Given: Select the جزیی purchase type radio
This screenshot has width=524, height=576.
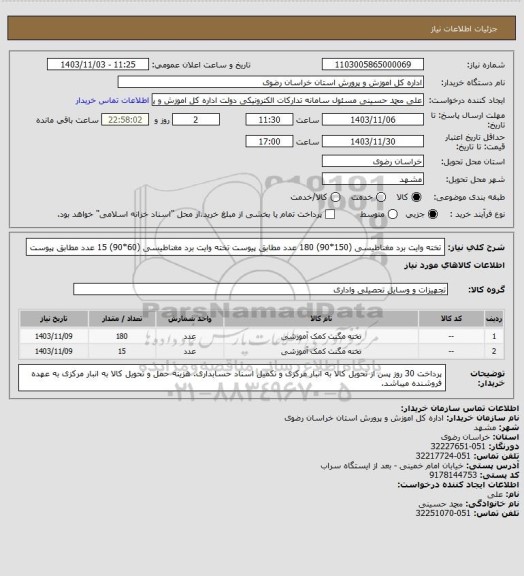Looking at the screenshot, I should click(433, 214).
